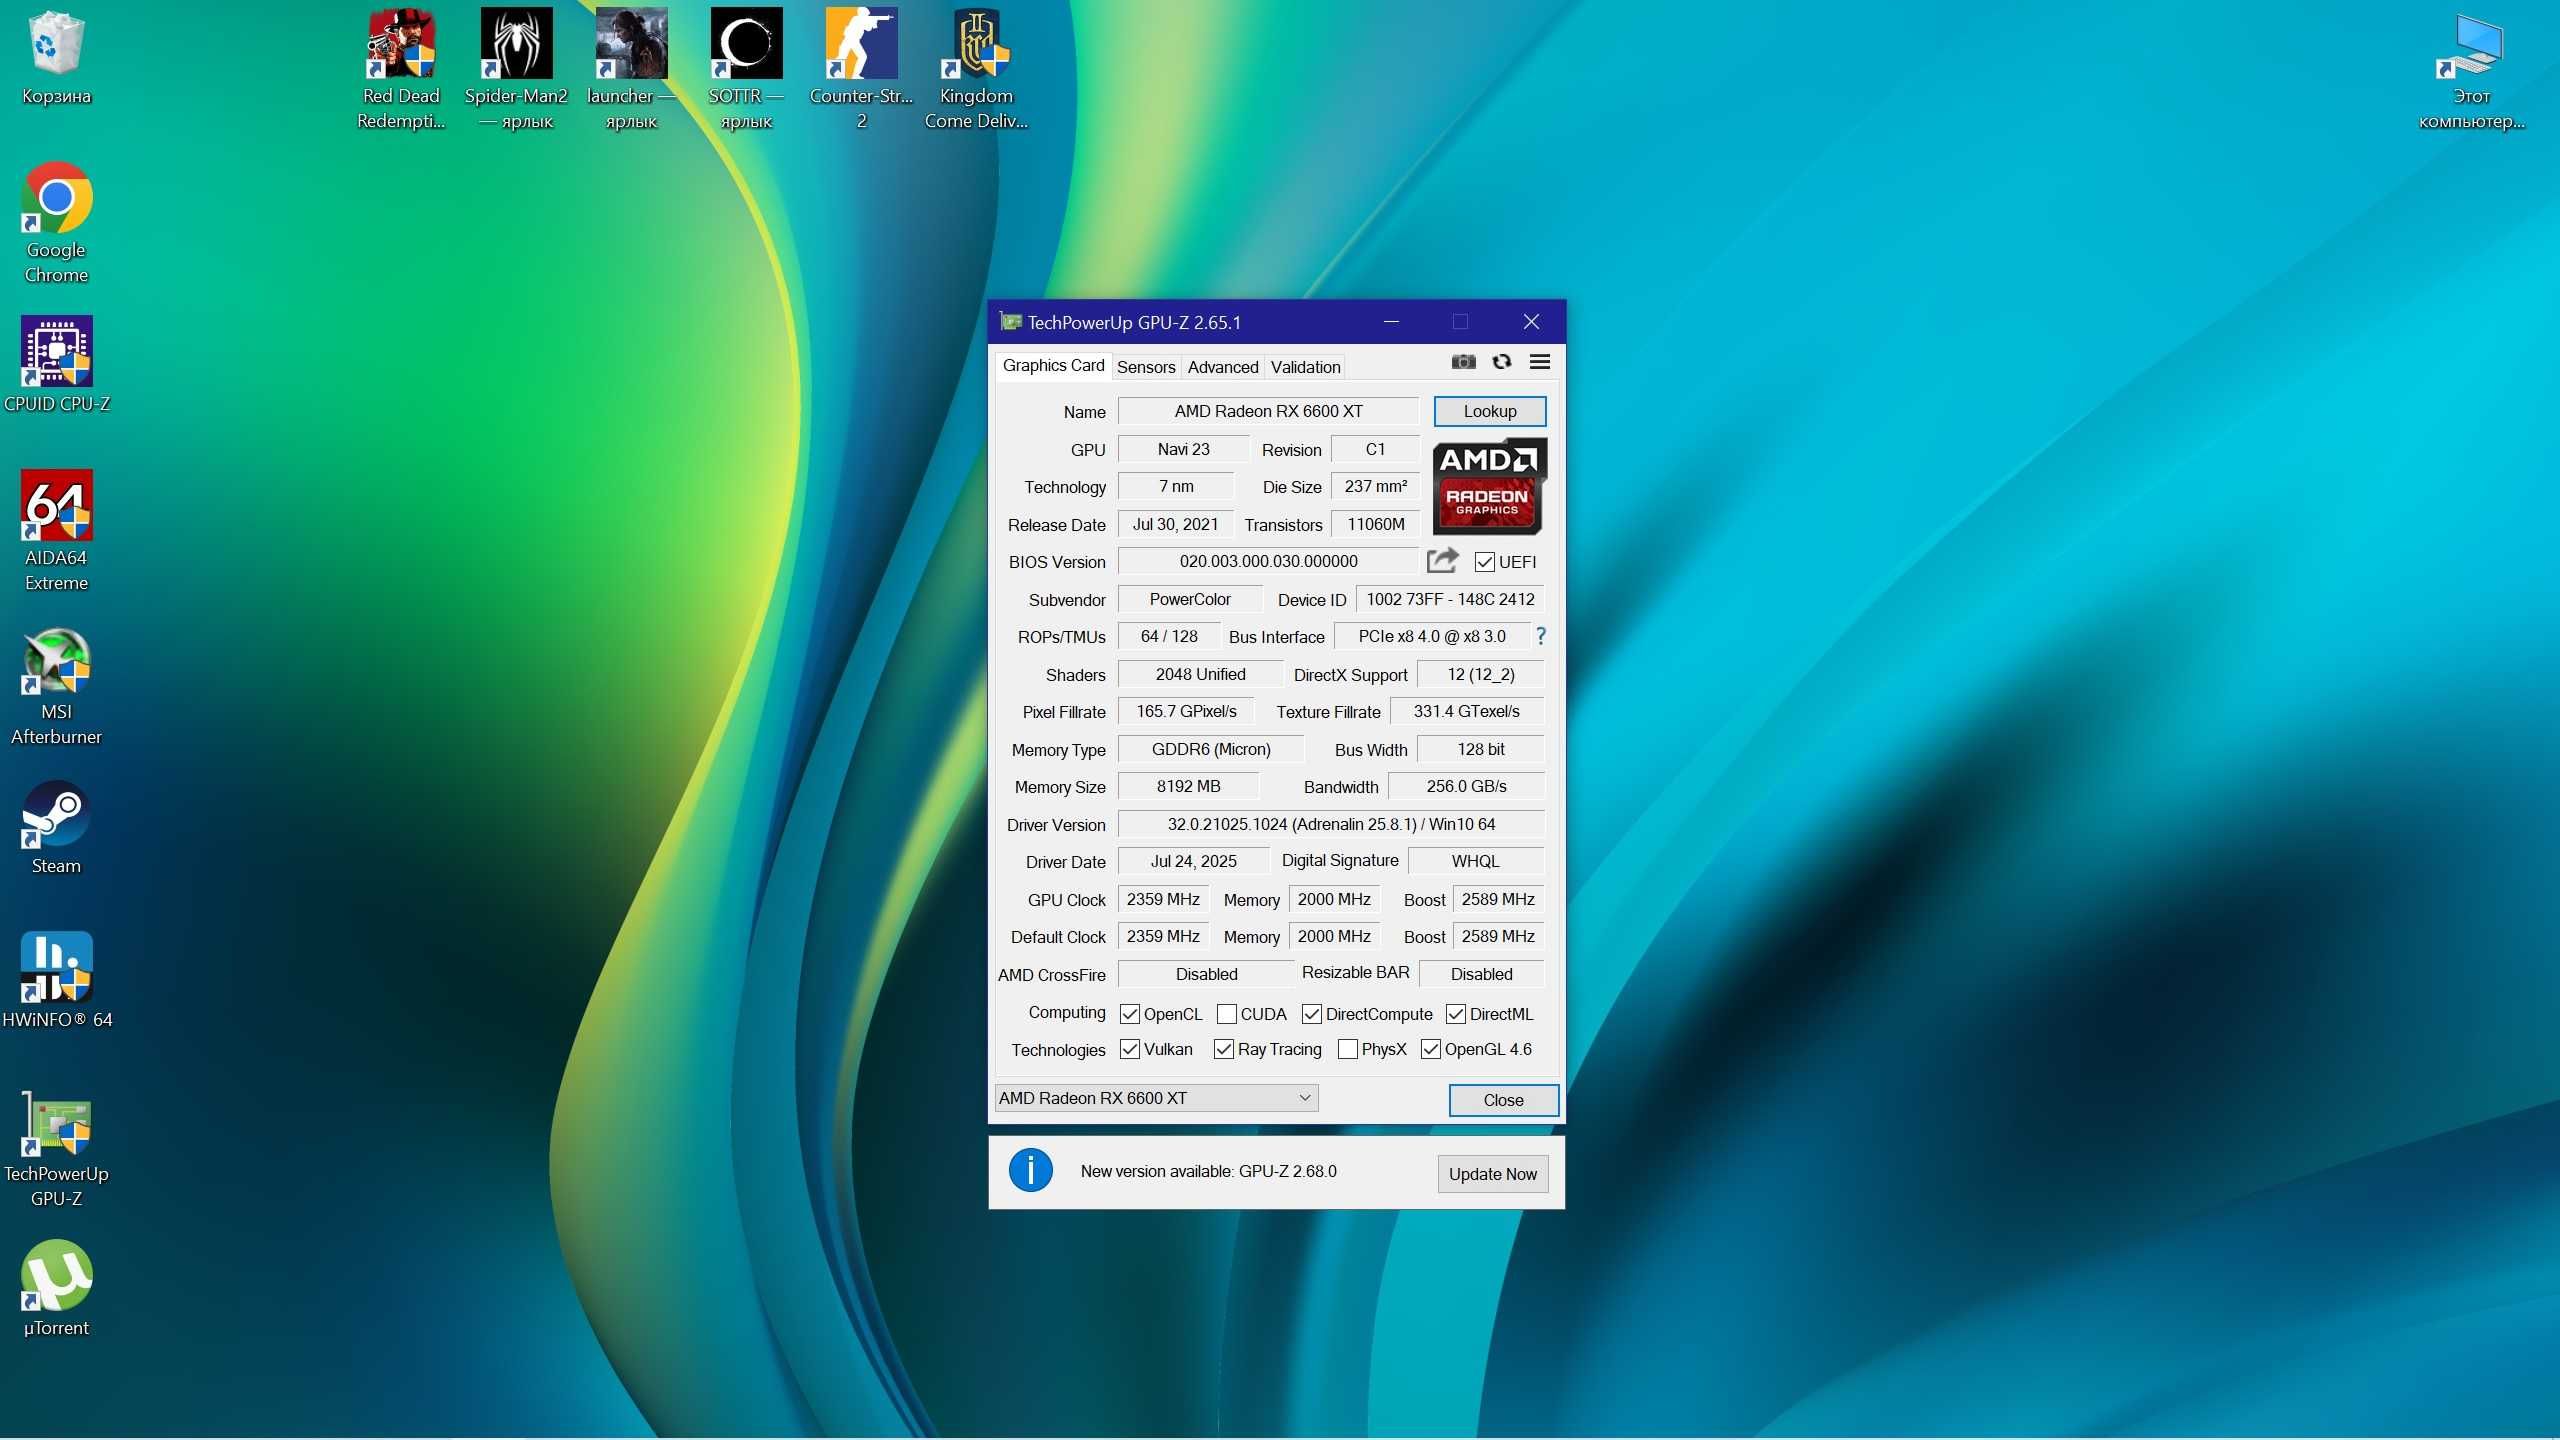The image size is (2560, 1440).
Task: Click the Bus Interface PCIe x8 4.0 value
Action: click(x=1431, y=636)
